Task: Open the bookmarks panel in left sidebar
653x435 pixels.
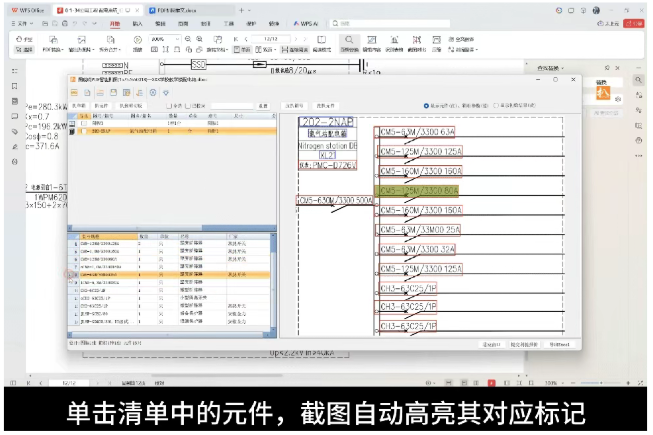Action: tap(15, 86)
